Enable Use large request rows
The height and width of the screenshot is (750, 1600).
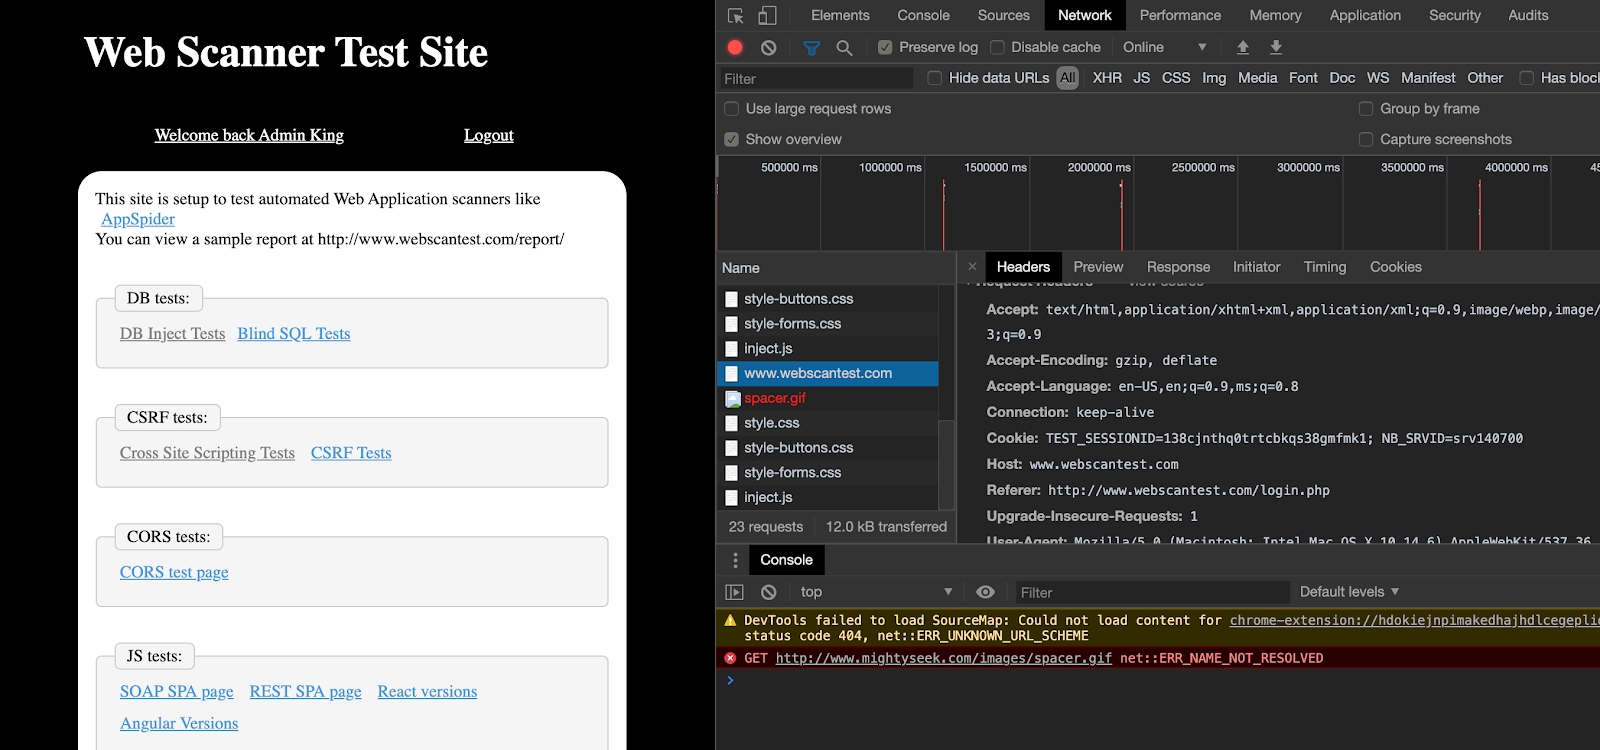[x=732, y=109]
